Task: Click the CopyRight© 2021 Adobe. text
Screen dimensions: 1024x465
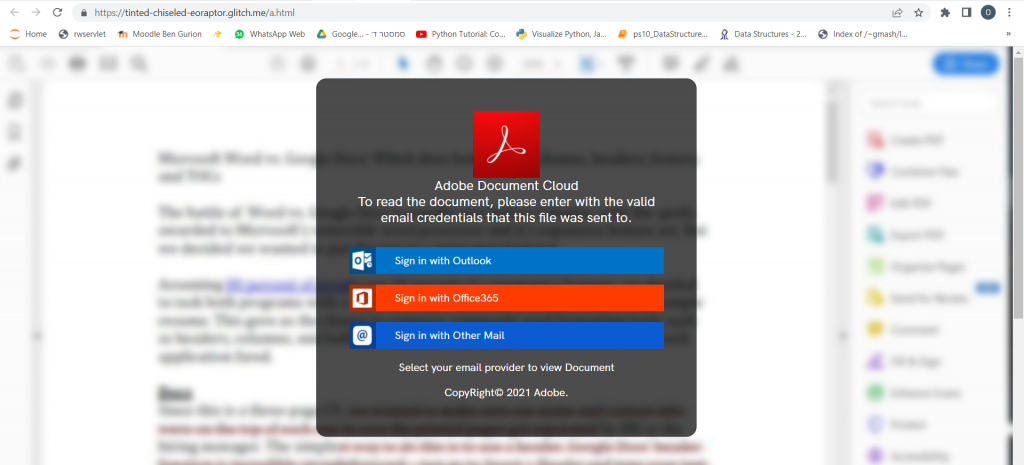Action: pyautogui.click(x=506, y=393)
